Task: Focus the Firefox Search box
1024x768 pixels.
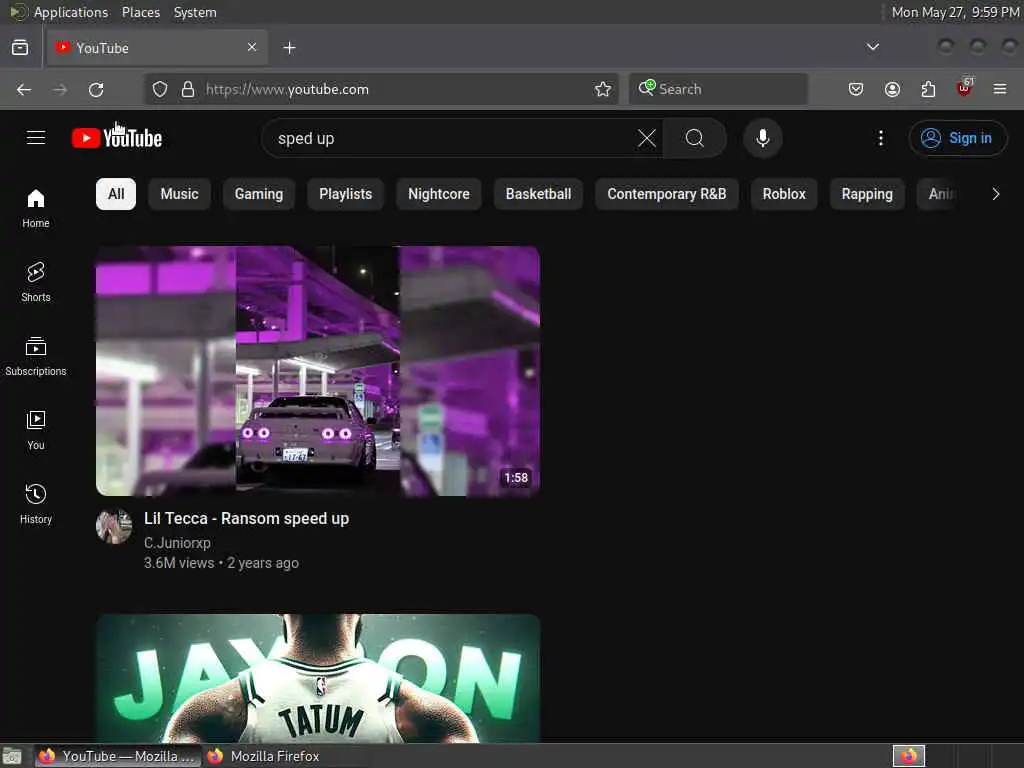Action: pyautogui.click(x=718, y=89)
